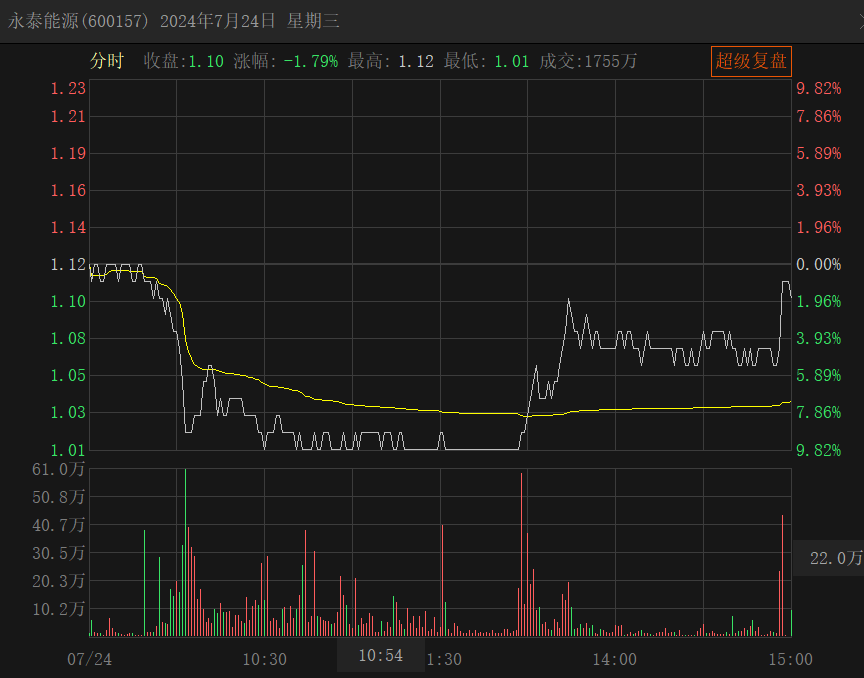Click the 最低 1.01 low value

point(486,61)
